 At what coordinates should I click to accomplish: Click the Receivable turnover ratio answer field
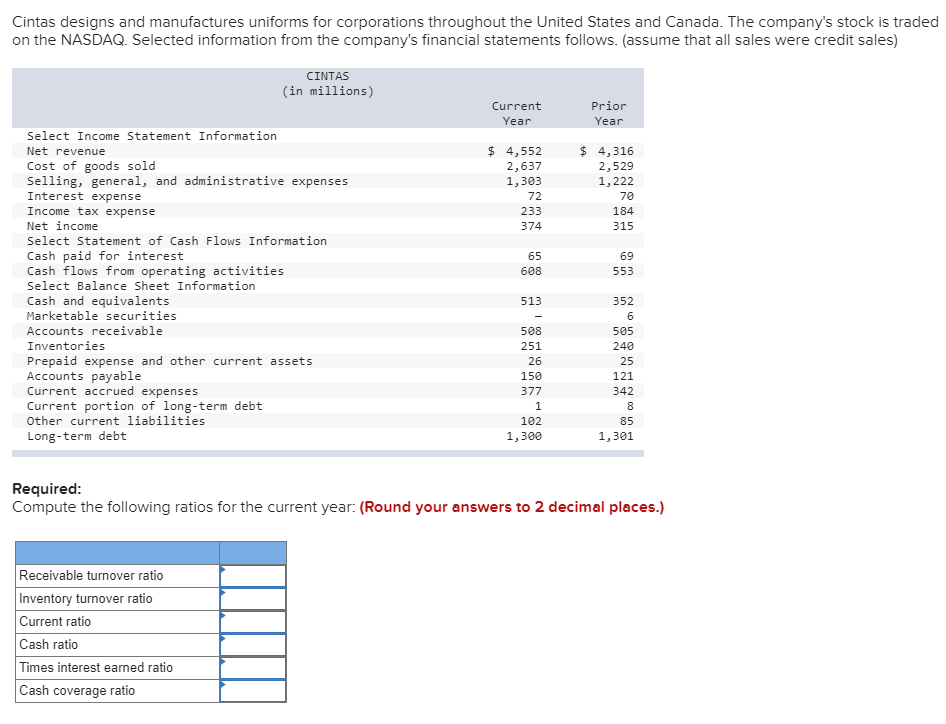coord(253,576)
